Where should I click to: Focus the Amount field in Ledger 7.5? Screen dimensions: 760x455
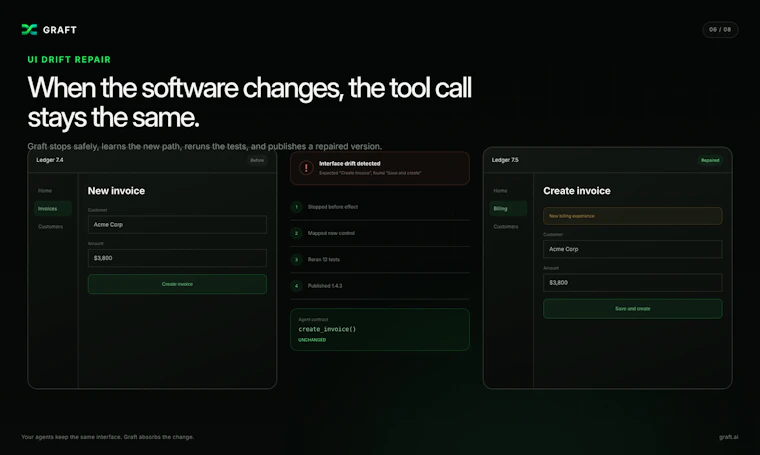pos(633,282)
